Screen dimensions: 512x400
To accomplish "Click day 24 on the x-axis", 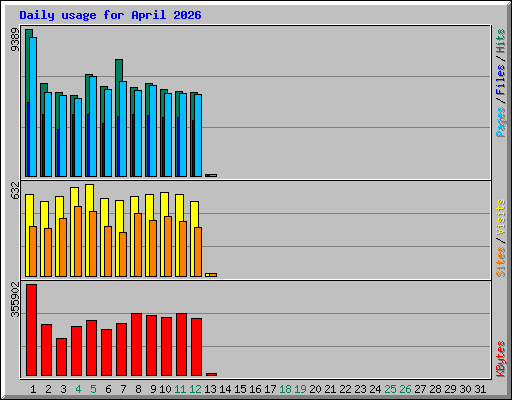I will tap(375, 389).
